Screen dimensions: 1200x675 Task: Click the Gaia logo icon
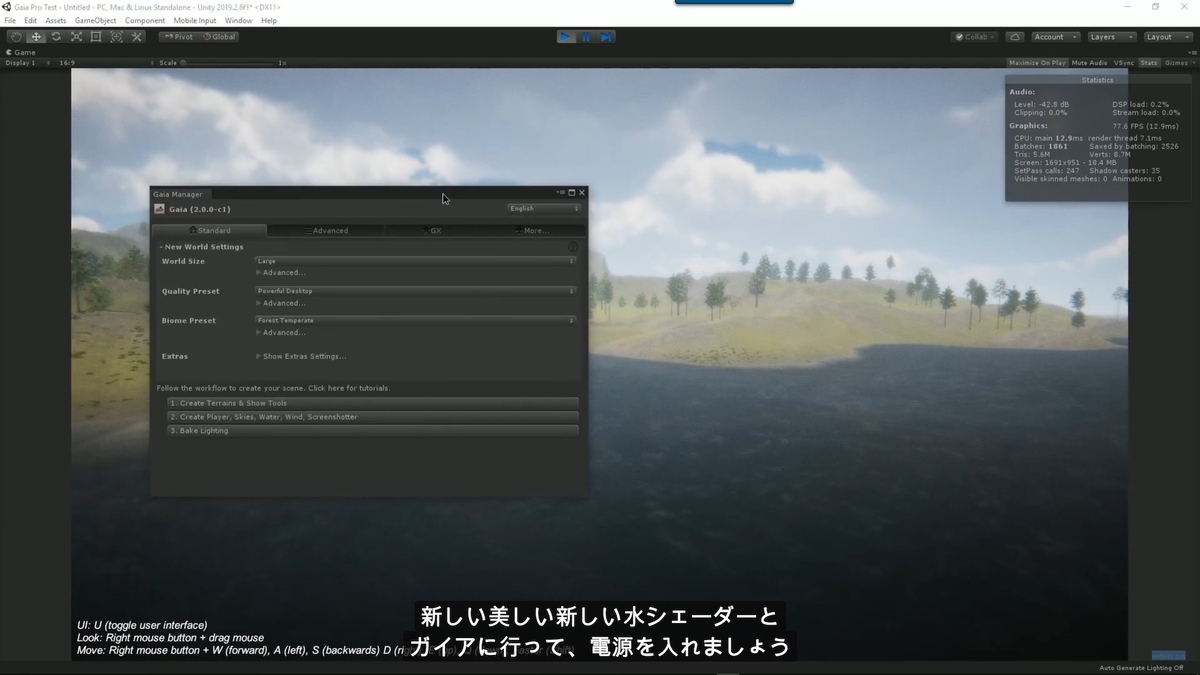[159, 209]
